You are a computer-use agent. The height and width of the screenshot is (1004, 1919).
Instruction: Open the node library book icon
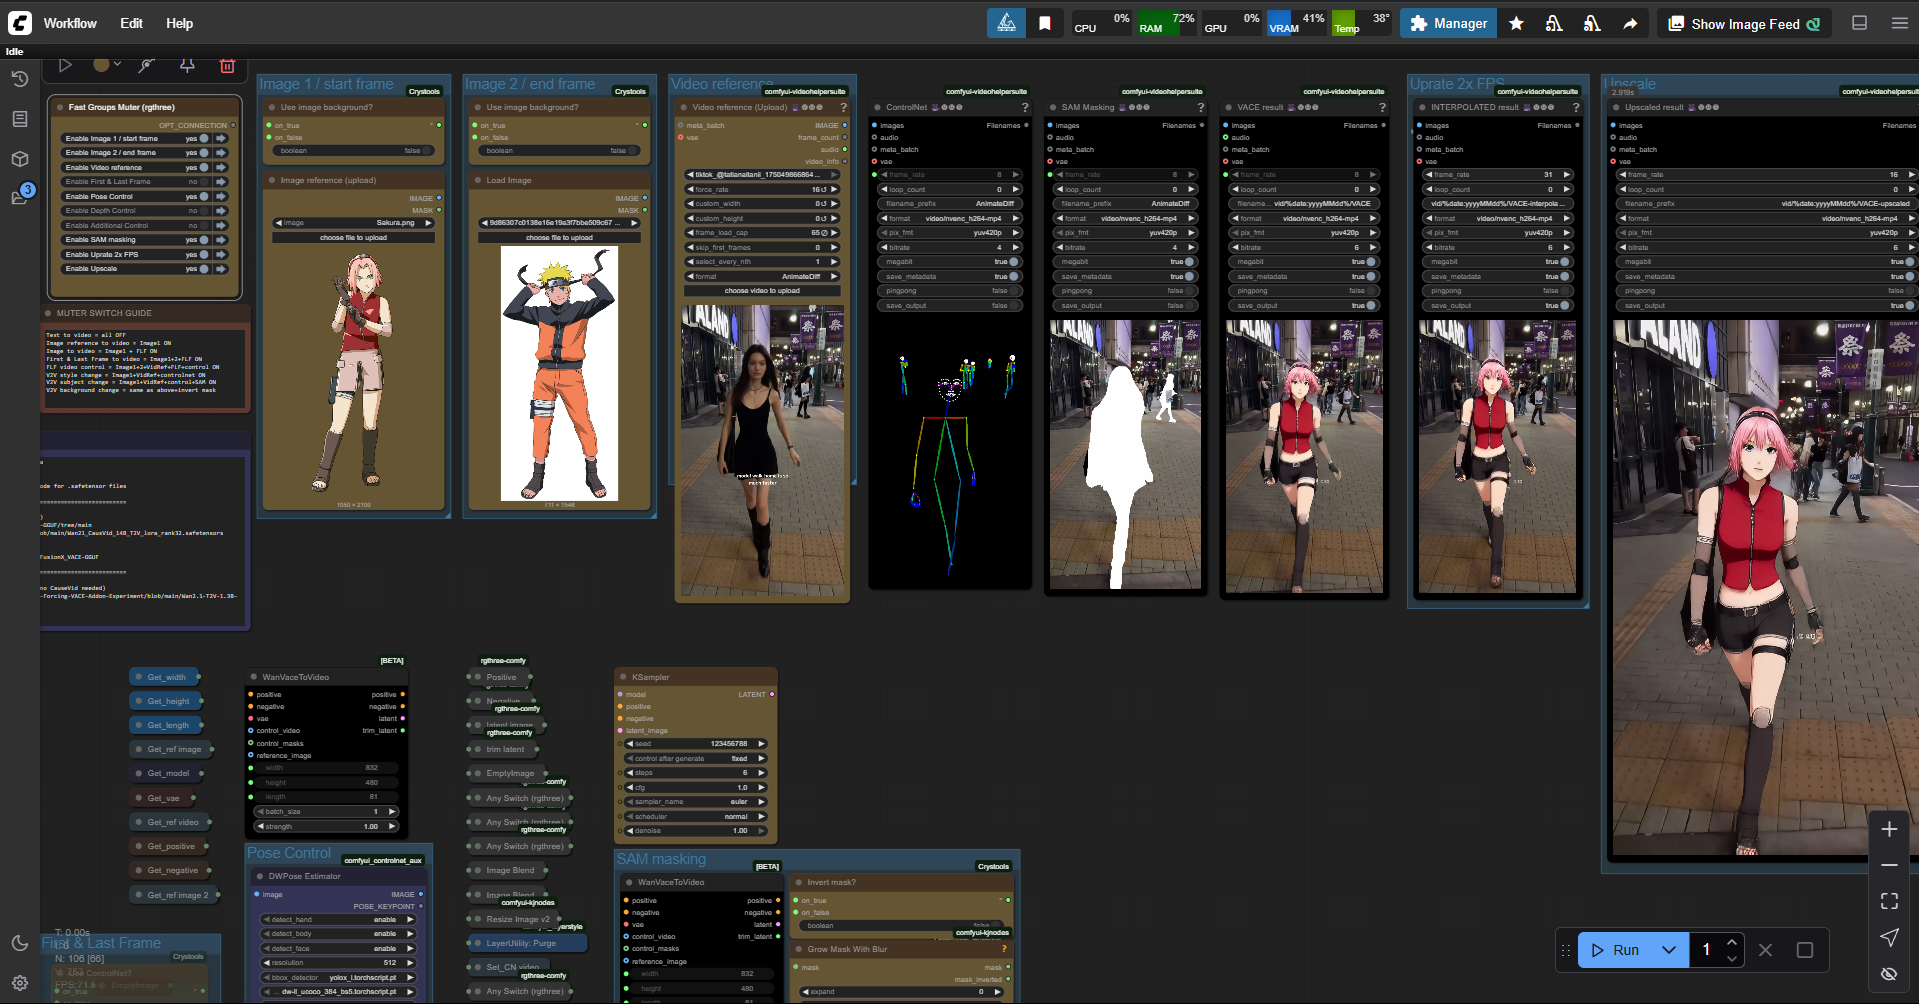[20, 119]
